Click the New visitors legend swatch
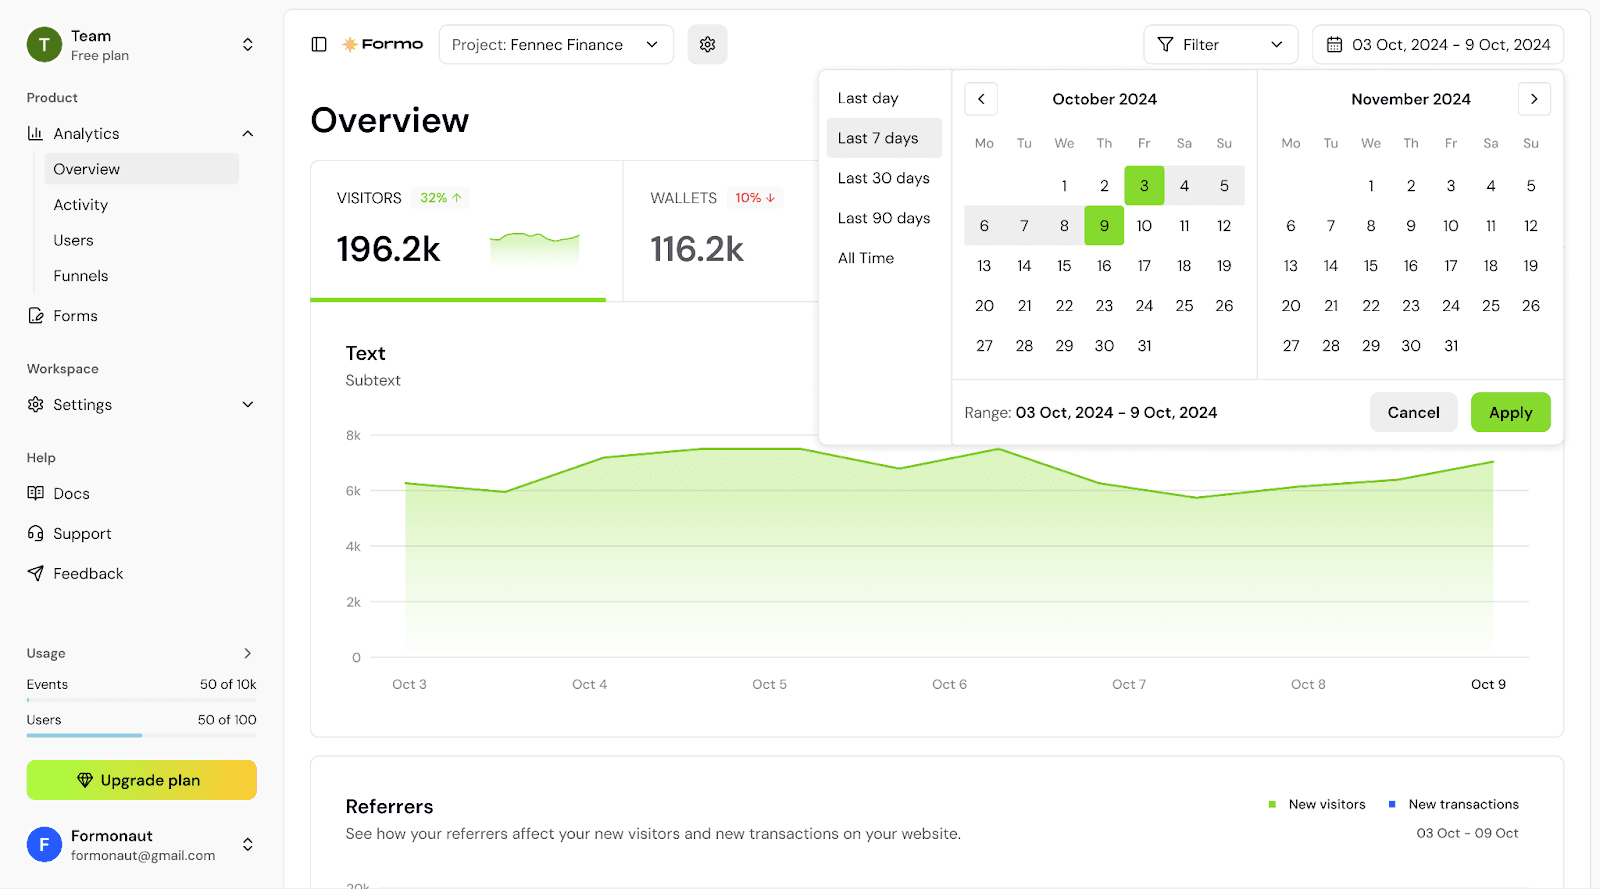1600x889 pixels. click(1272, 804)
